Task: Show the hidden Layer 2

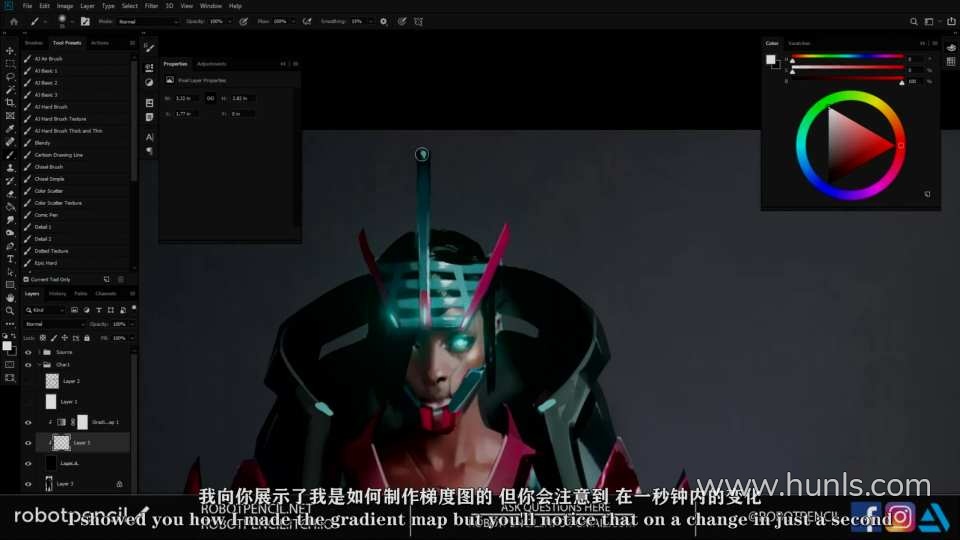Action: pos(28,381)
